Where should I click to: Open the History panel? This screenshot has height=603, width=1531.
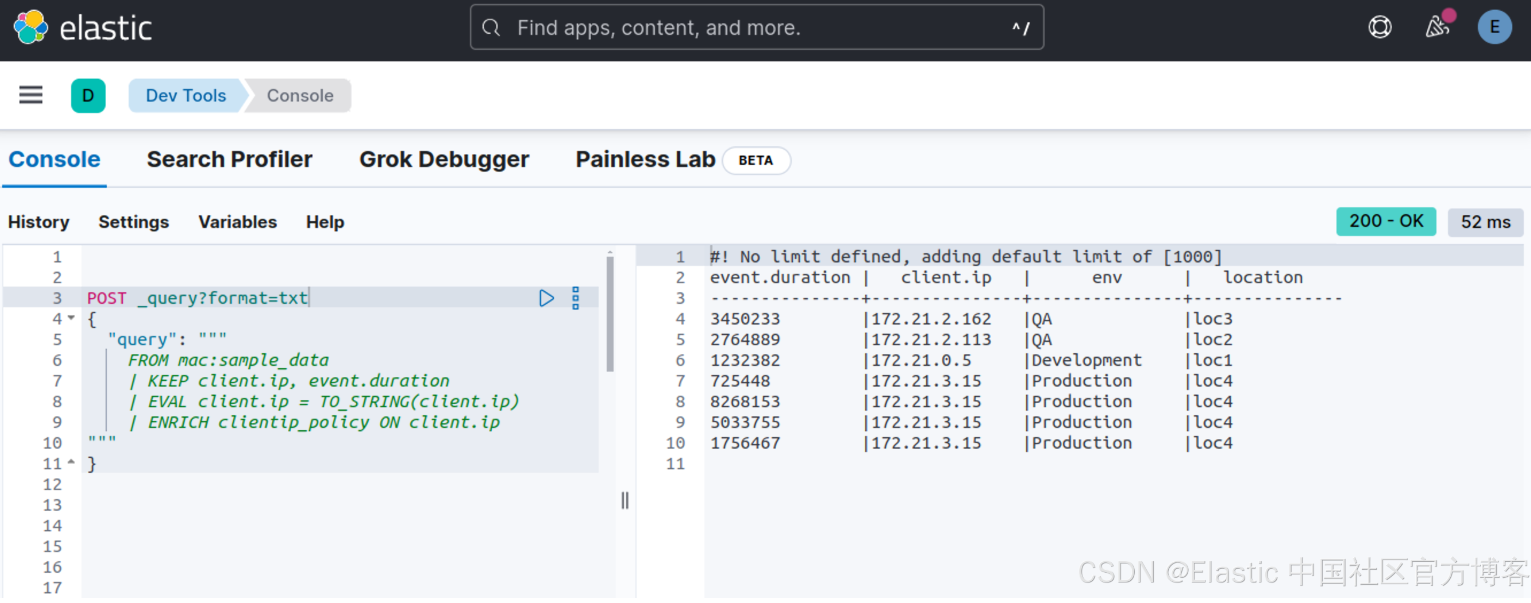point(39,222)
